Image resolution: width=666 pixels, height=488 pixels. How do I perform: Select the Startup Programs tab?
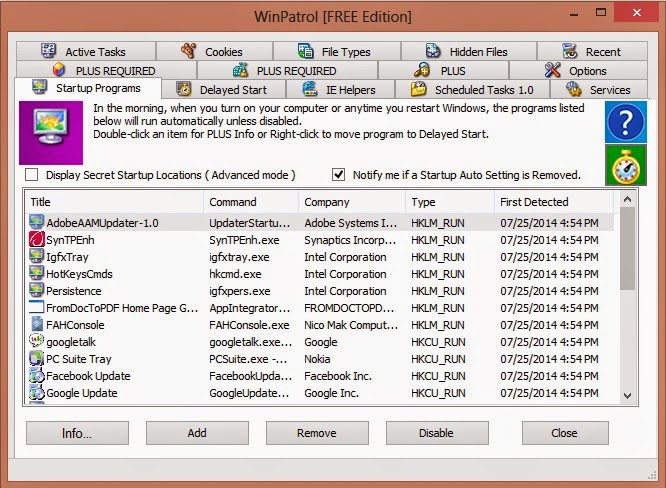tap(88, 88)
